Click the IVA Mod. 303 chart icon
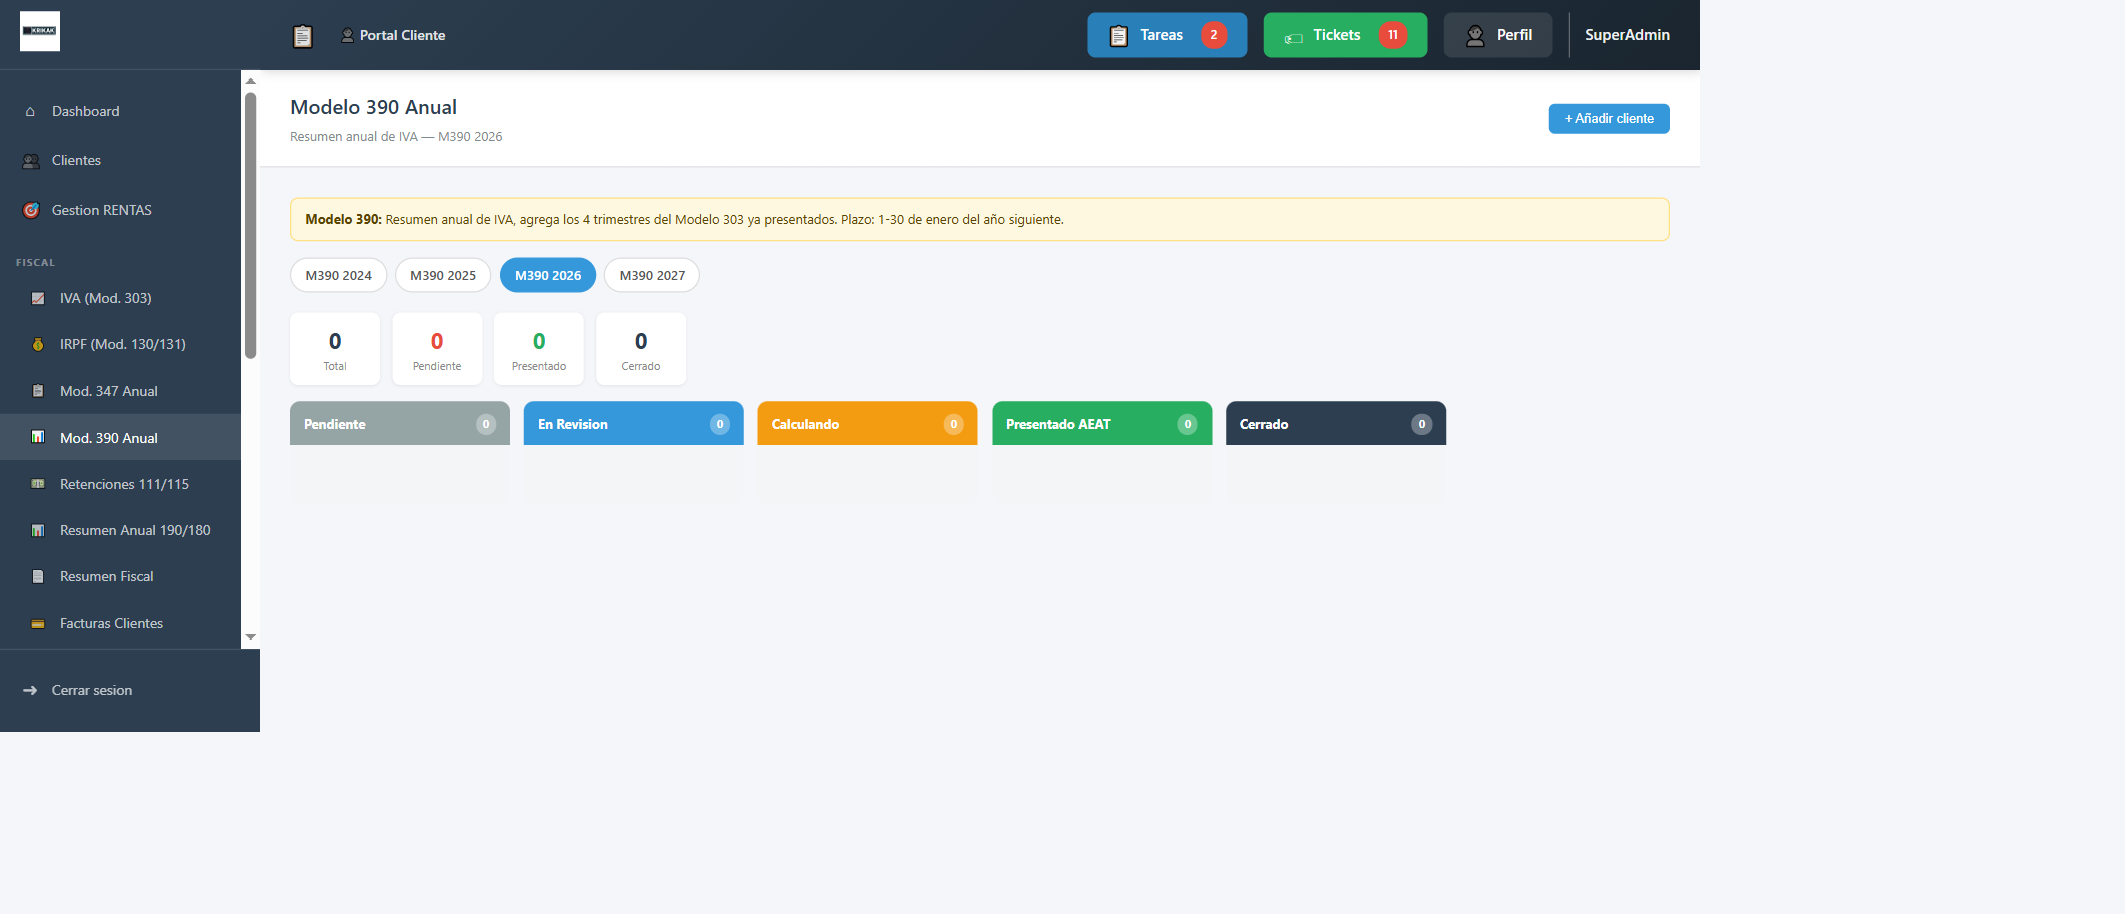This screenshot has height=914, width=2125. [38, 298]
